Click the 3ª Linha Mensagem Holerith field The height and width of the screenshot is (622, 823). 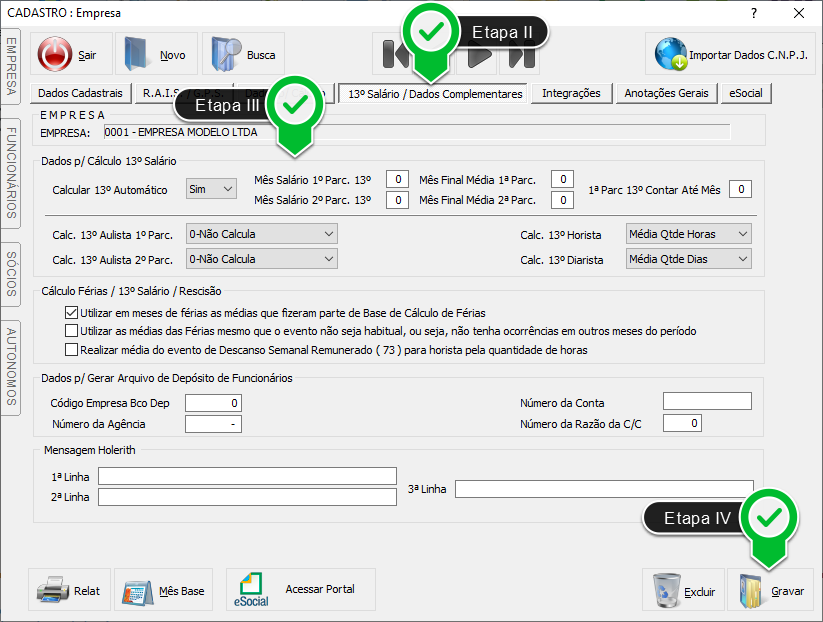tap(604, 489)
